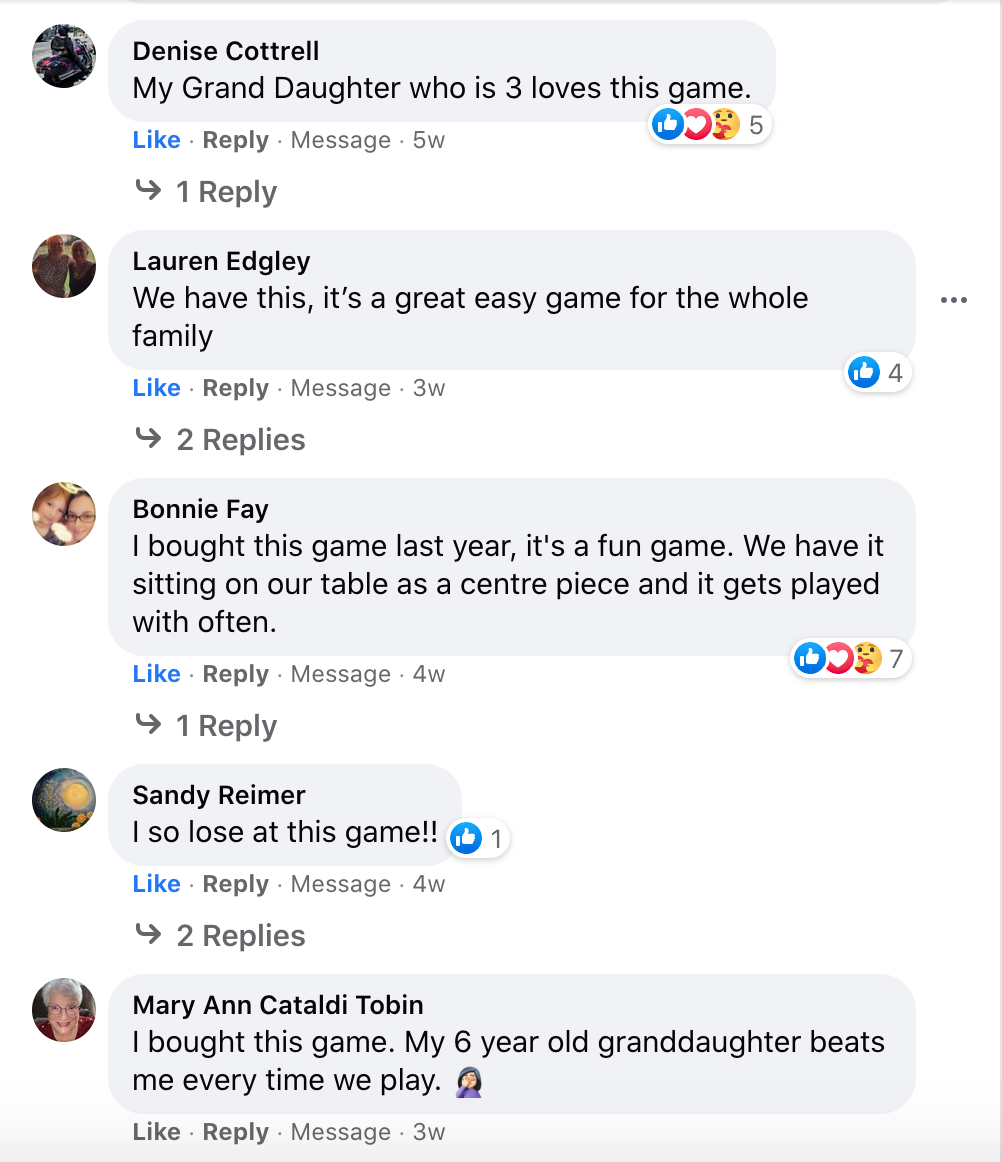This screenshot has width=1002, height=1162.
Task: Like Denise Cottrell's comment
Action: point(157,140)
